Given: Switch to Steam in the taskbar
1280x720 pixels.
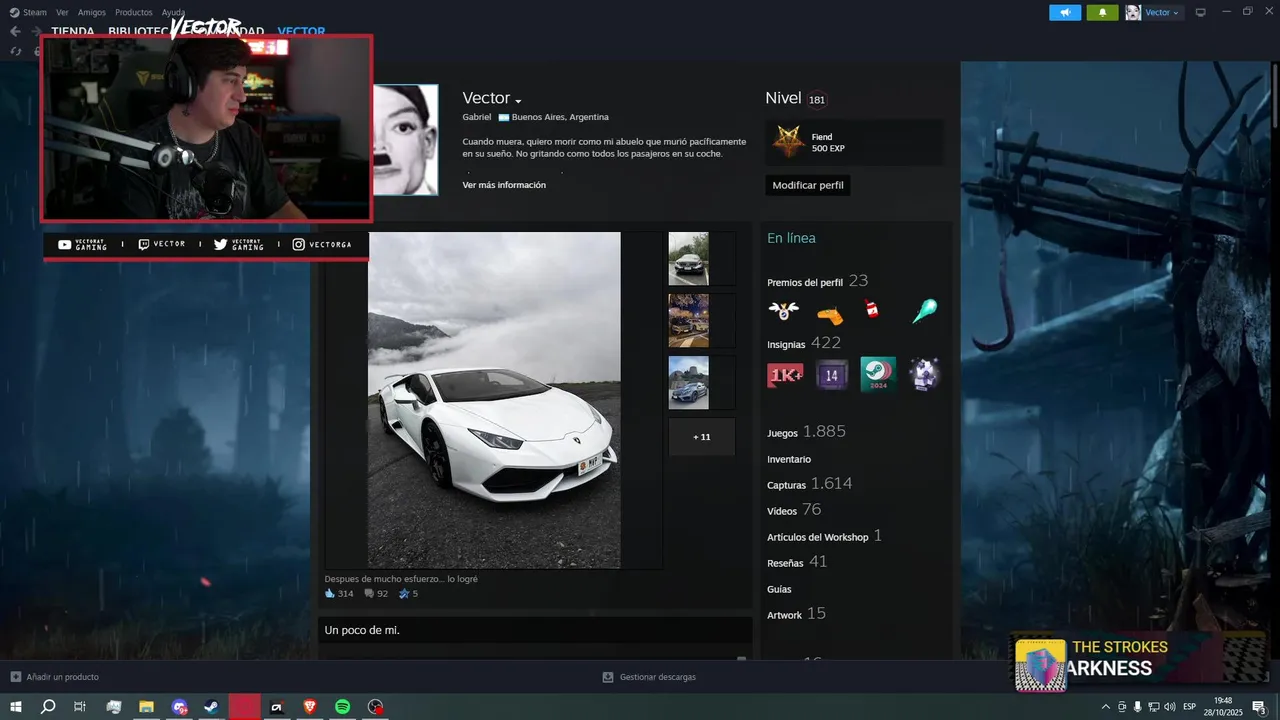Looking at the screenshot, I should tap(212, 707).
